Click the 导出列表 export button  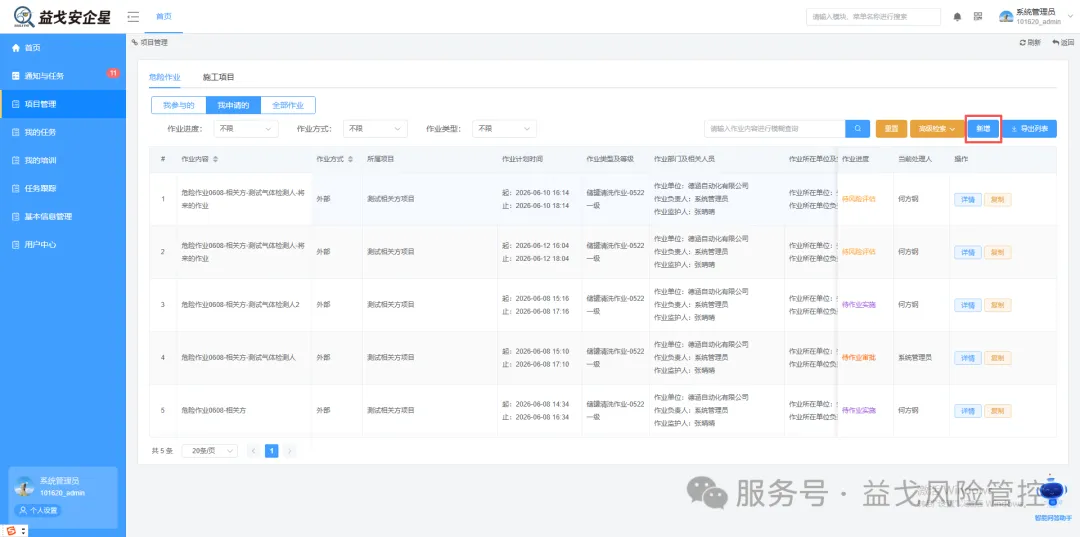coord(1030,129)
